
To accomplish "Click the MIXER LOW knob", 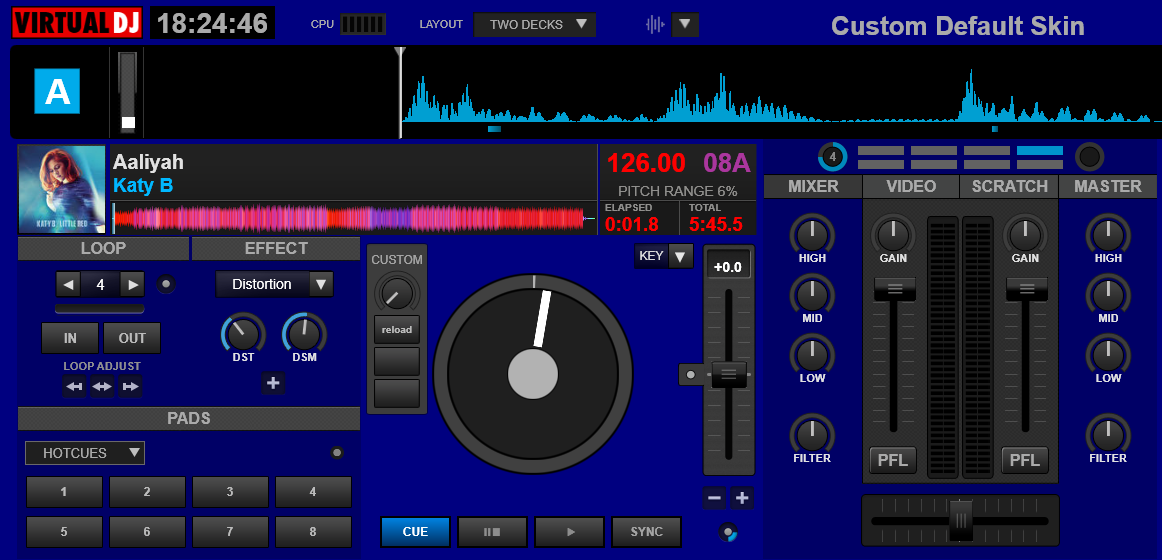I will tap(812, 354).
